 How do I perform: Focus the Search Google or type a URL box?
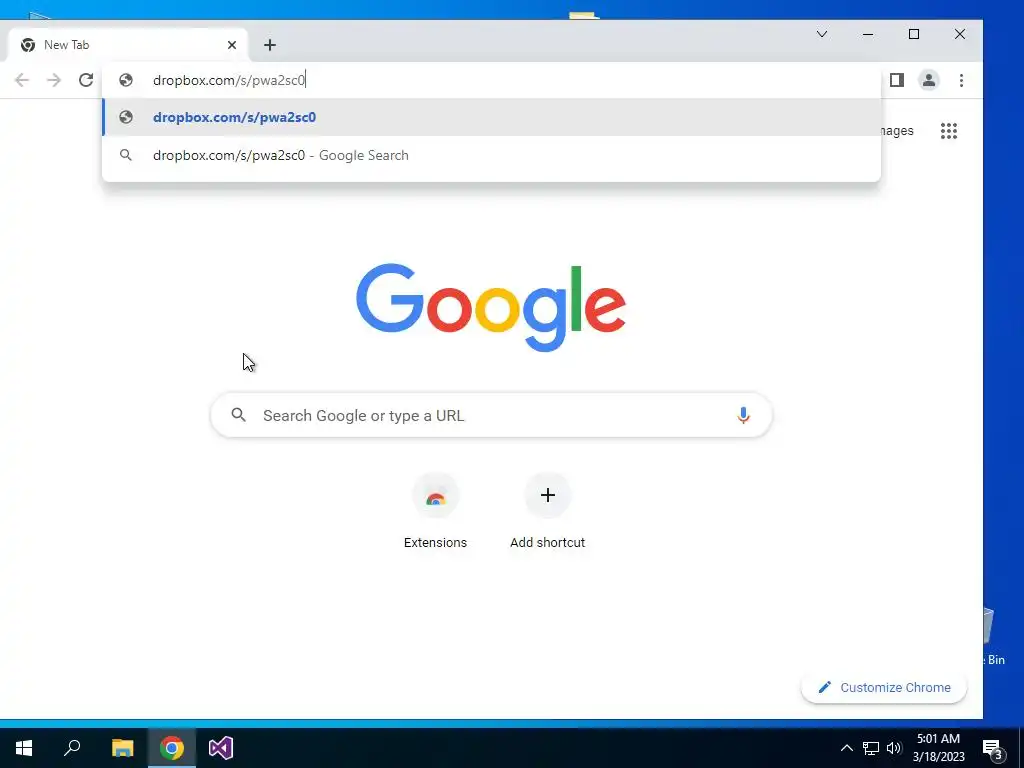491,415
